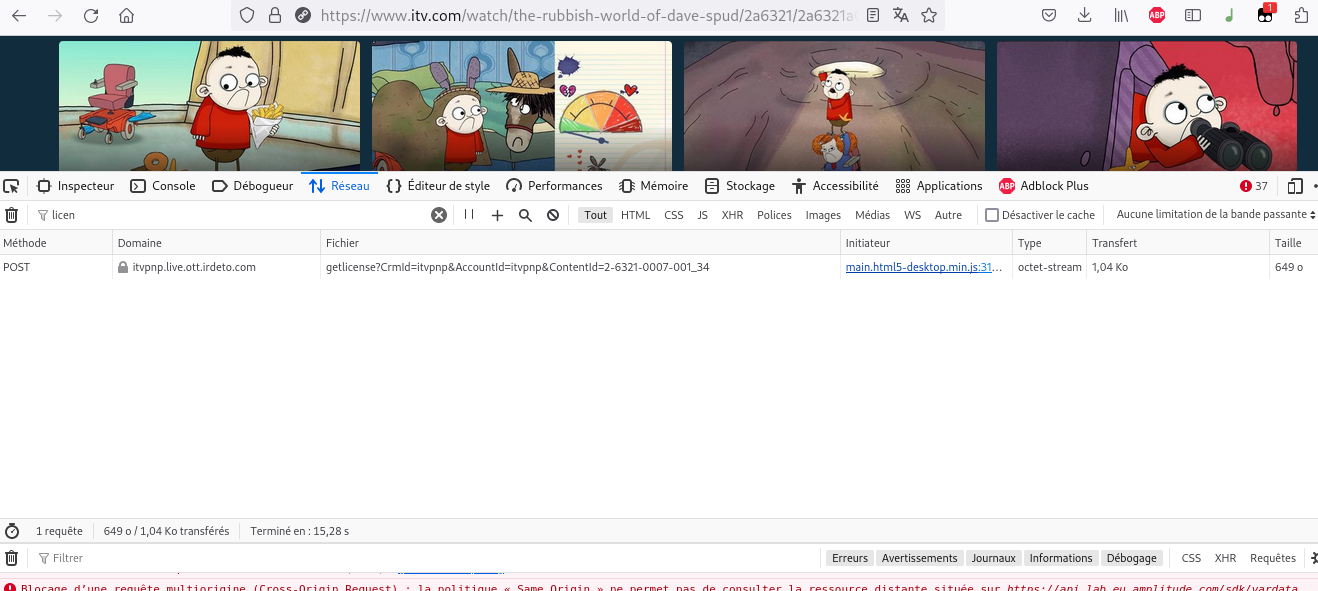Sort by Domaine column header
Screen dimensions: 1318x591
coord(217,243)
